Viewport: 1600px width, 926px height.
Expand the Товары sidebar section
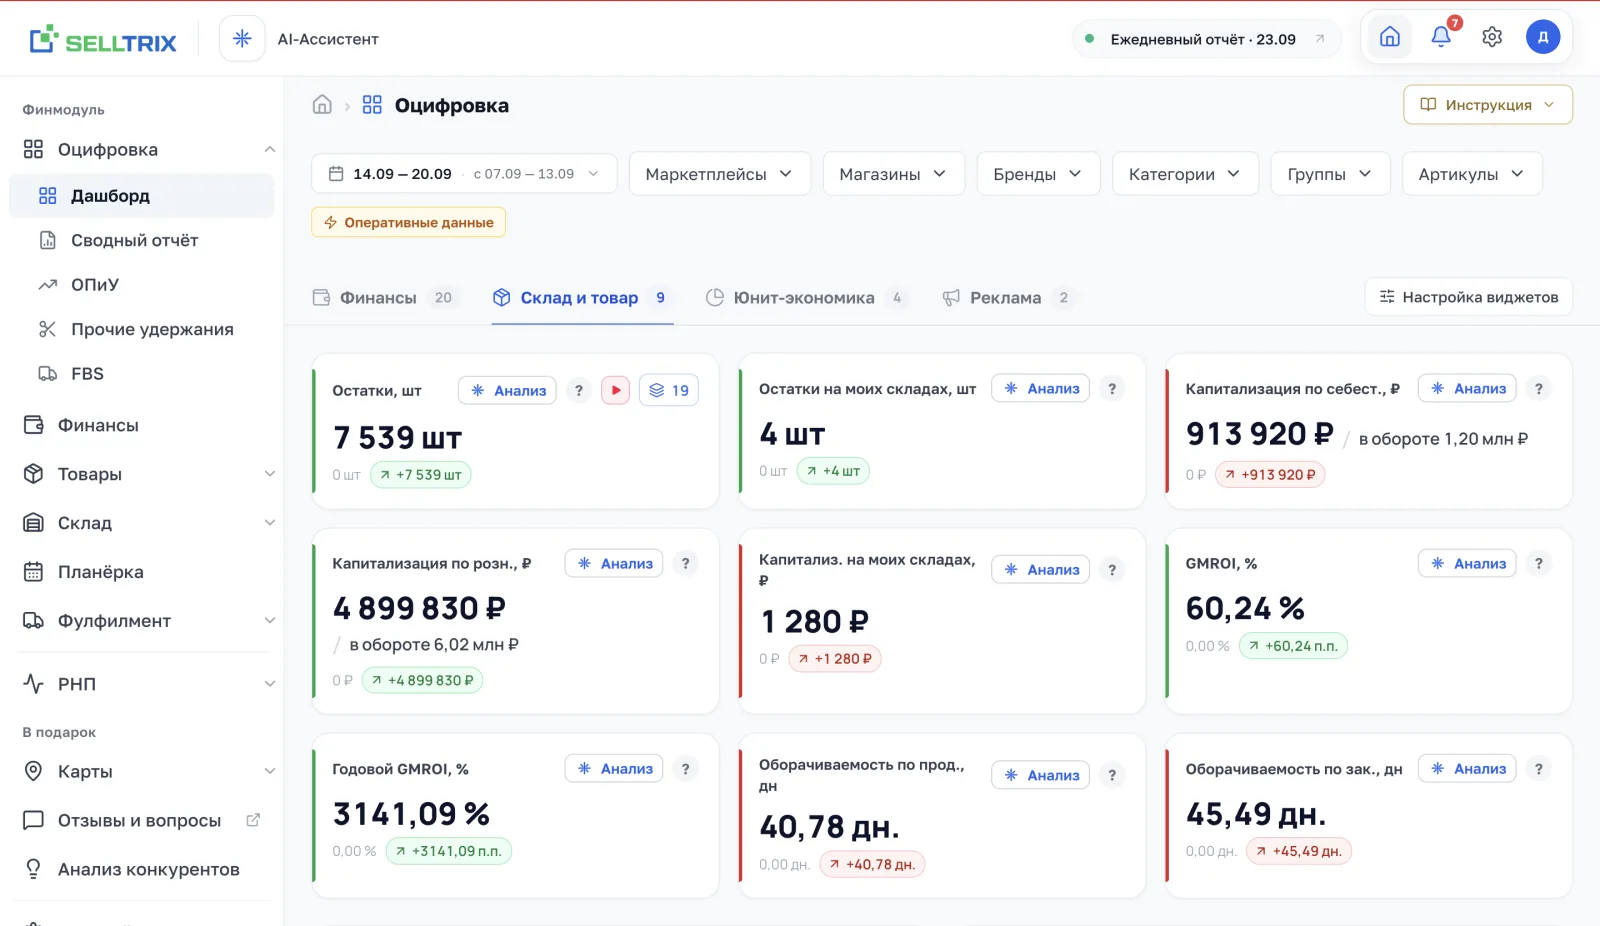pyautogui.click(x=269, y=474)
